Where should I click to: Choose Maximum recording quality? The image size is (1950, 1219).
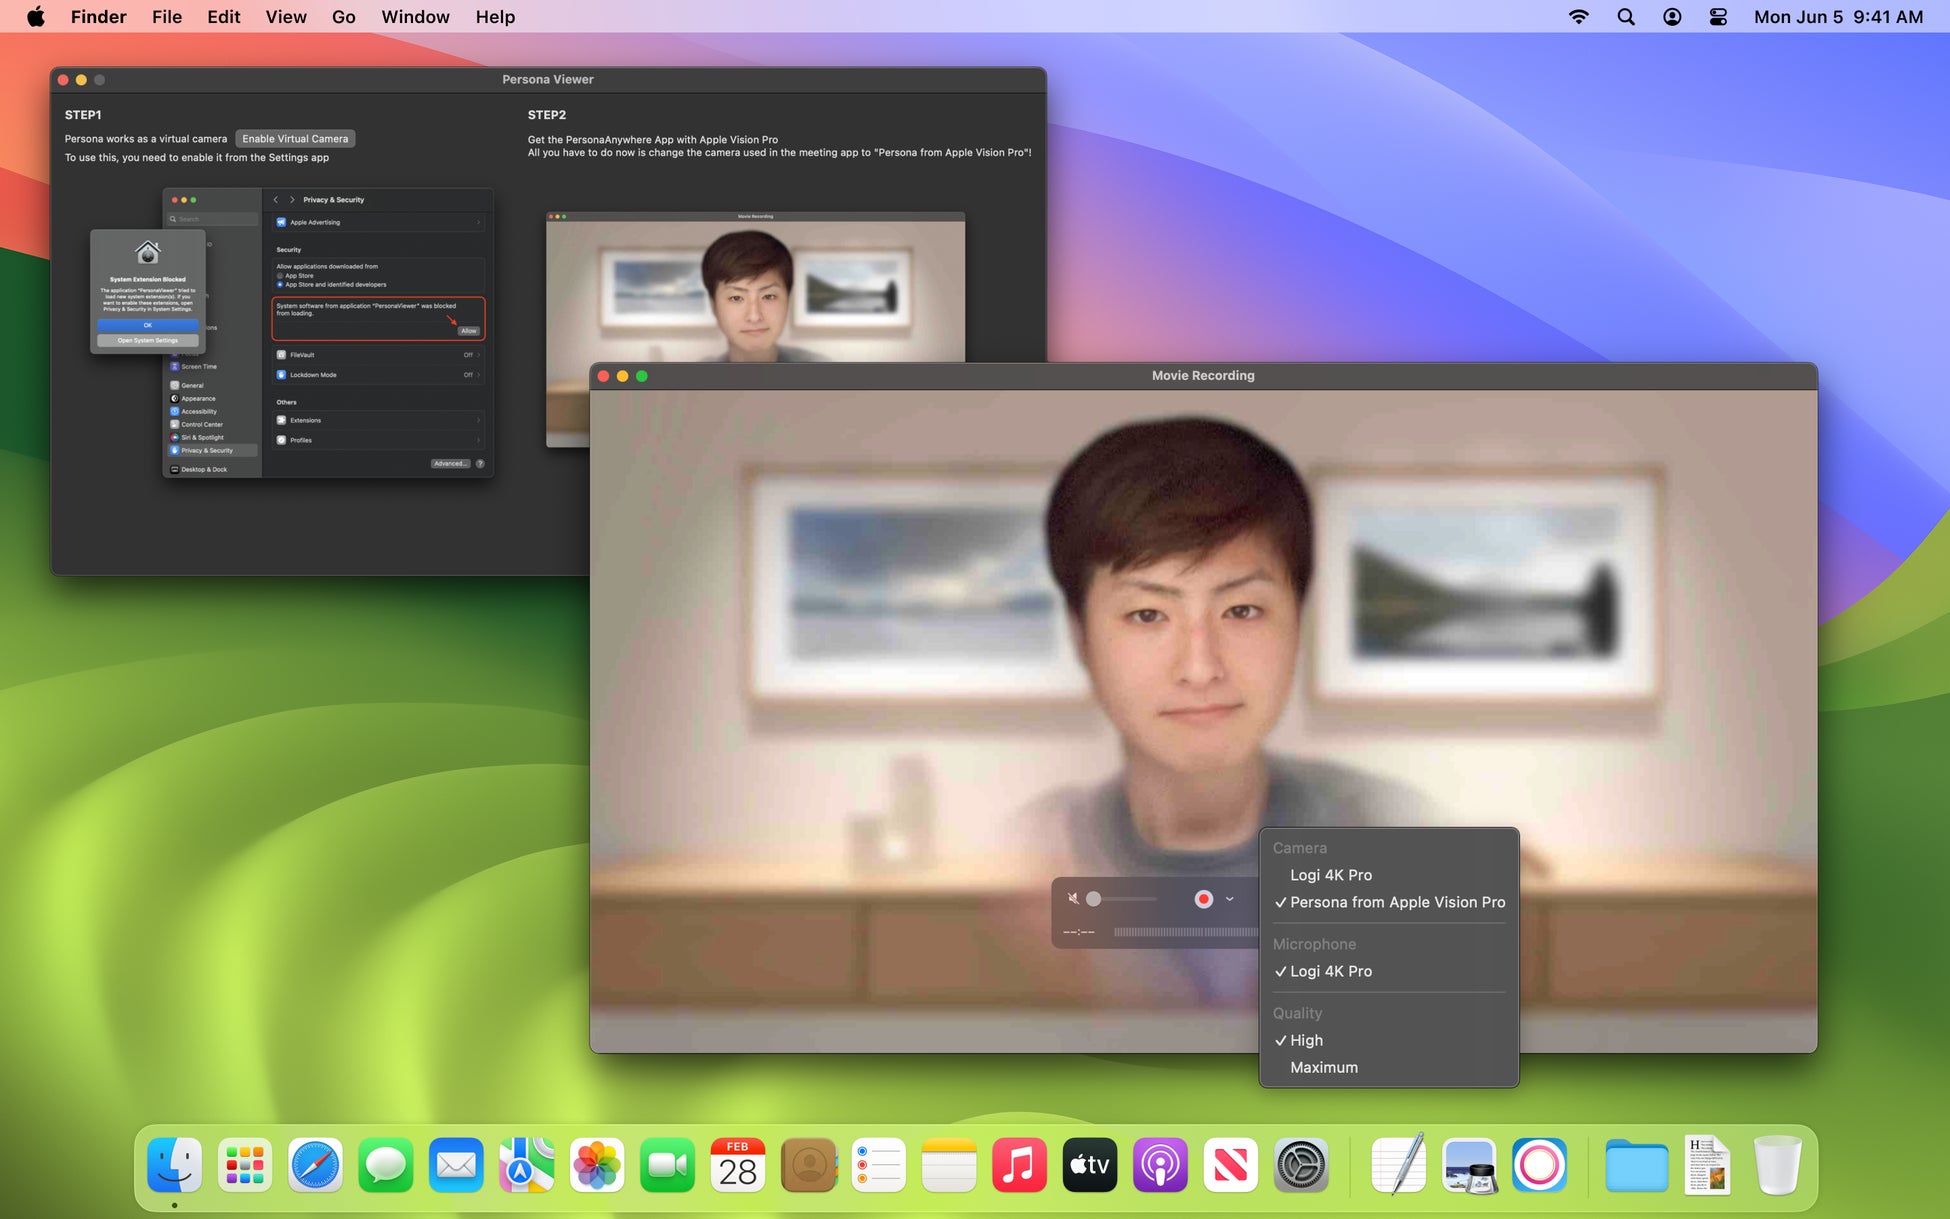point(1323,1067)
